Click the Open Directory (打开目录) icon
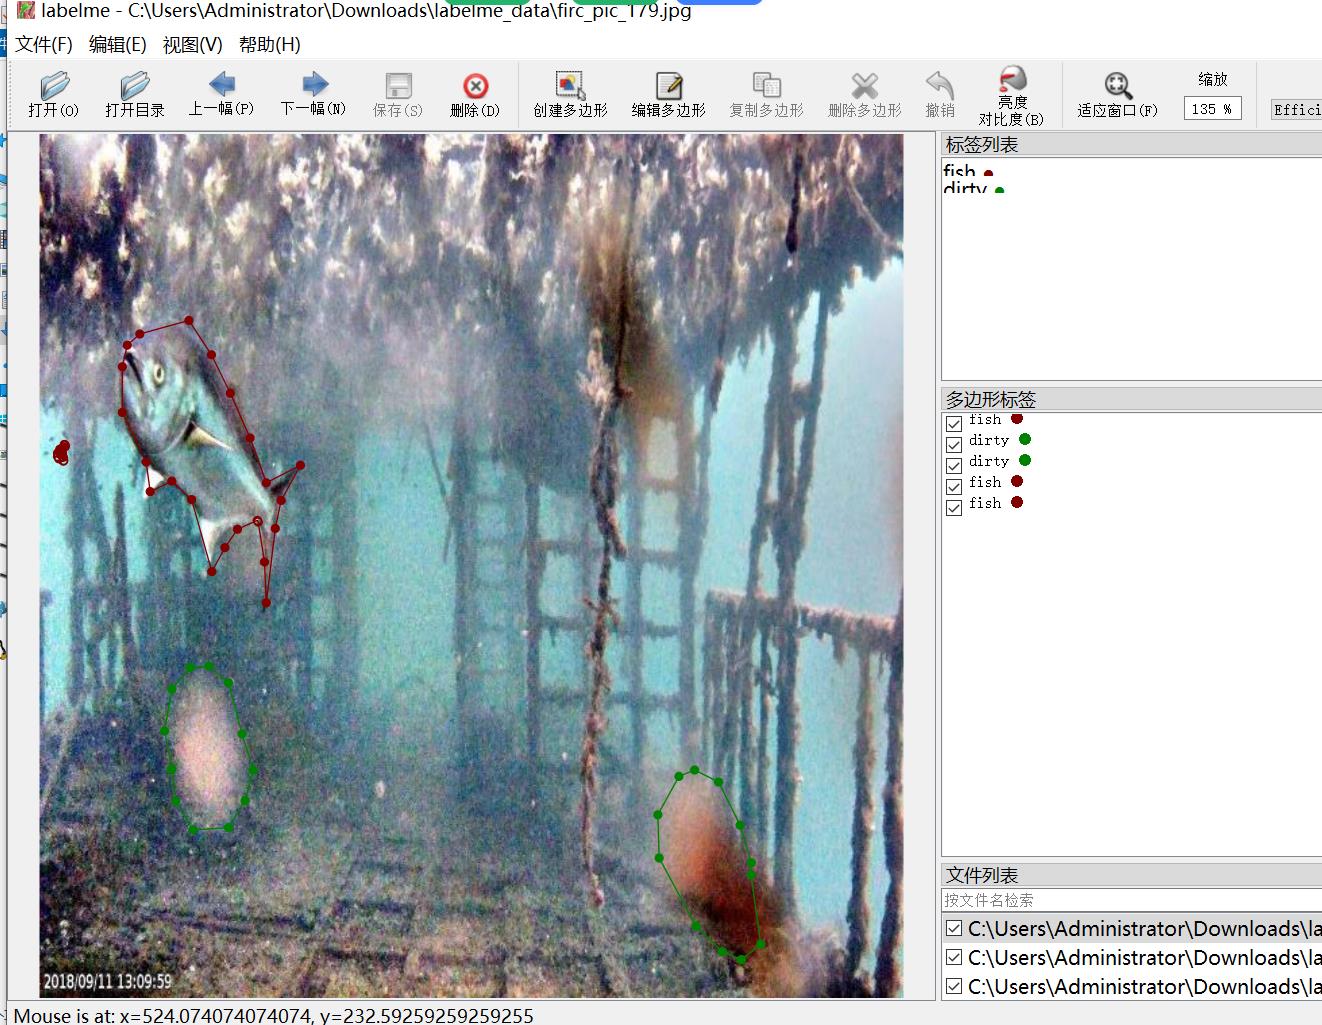 134,86
